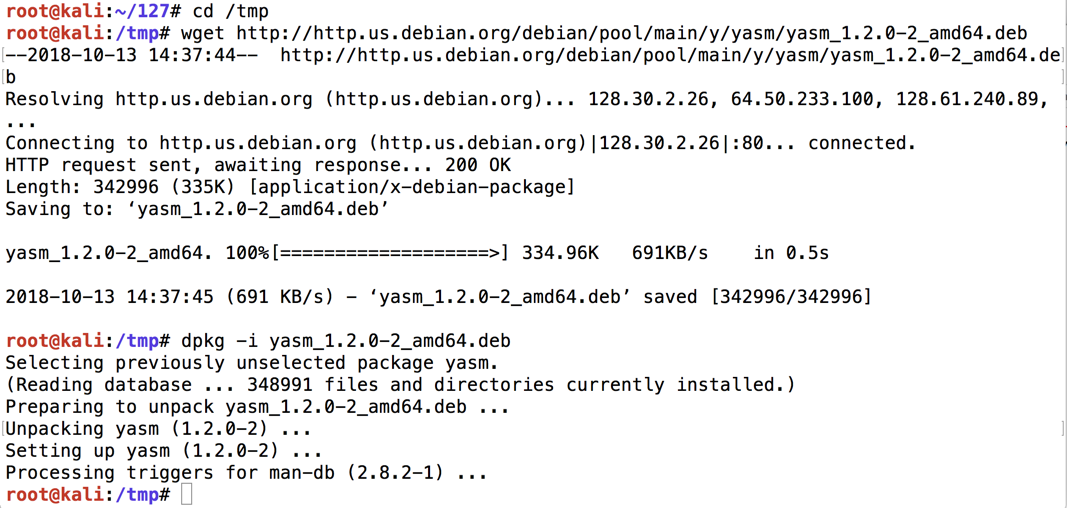Click the 'Selecting previously unselected package yasm.' line
1067x508 pixels.
(x=251, y=363)
